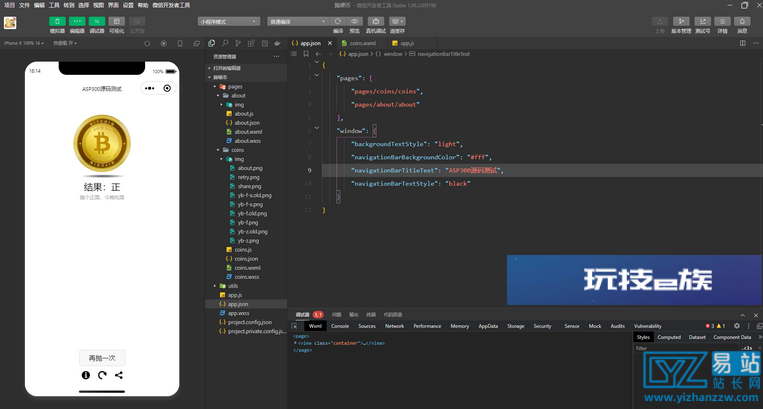Click the share icon in simulator
This screenshot has height=409, width=763.
tap(119, 375)
